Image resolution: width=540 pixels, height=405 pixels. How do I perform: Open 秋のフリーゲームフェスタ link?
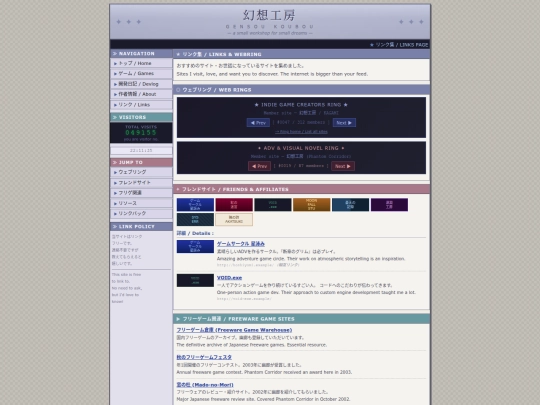click(204, 357)
